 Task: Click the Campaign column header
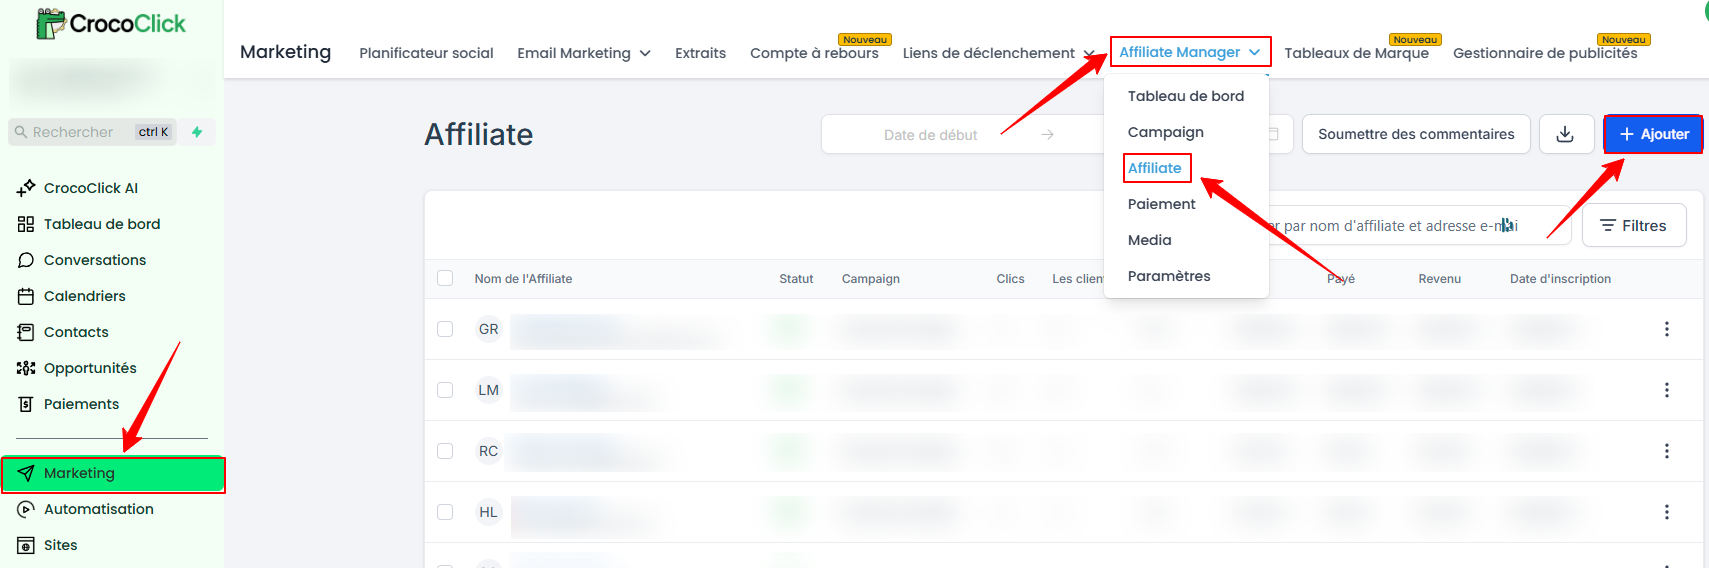tap(870, 279)
